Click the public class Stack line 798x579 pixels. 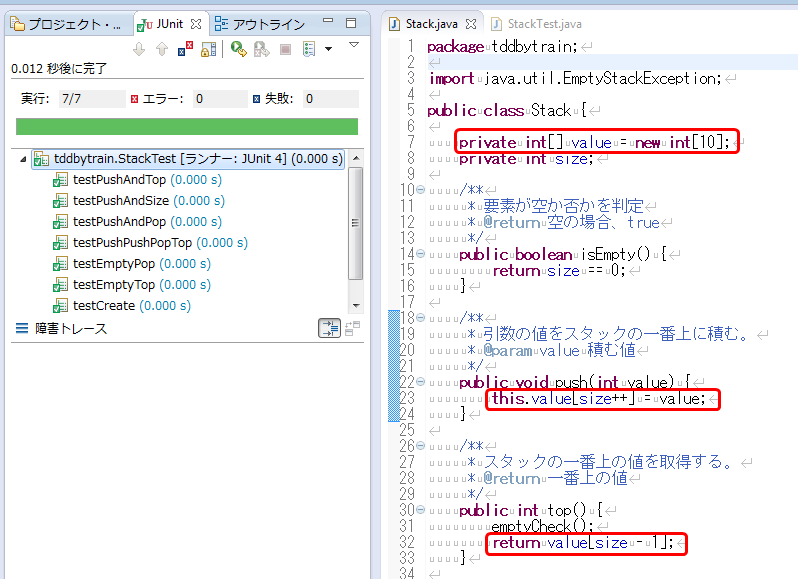coord(507,110)
